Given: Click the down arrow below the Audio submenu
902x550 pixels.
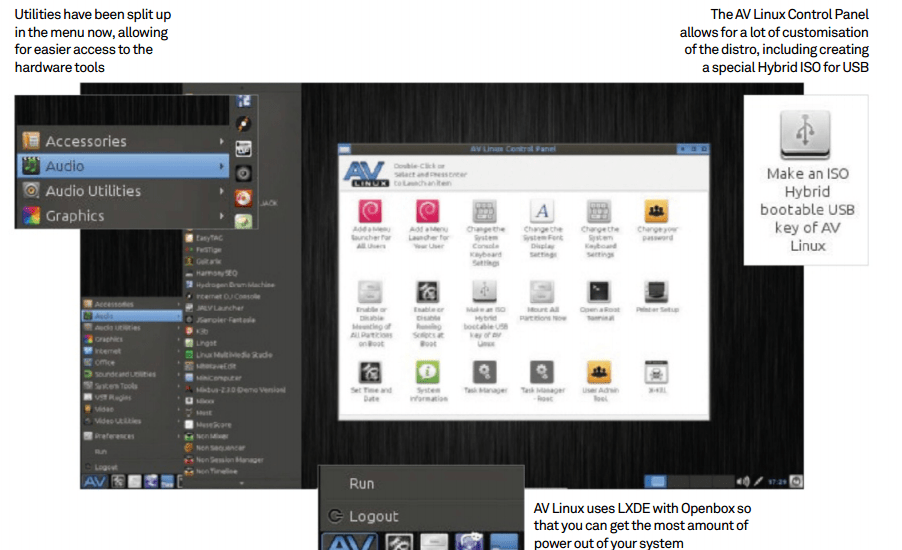Looking at the screenshot, I should point(242,483).
